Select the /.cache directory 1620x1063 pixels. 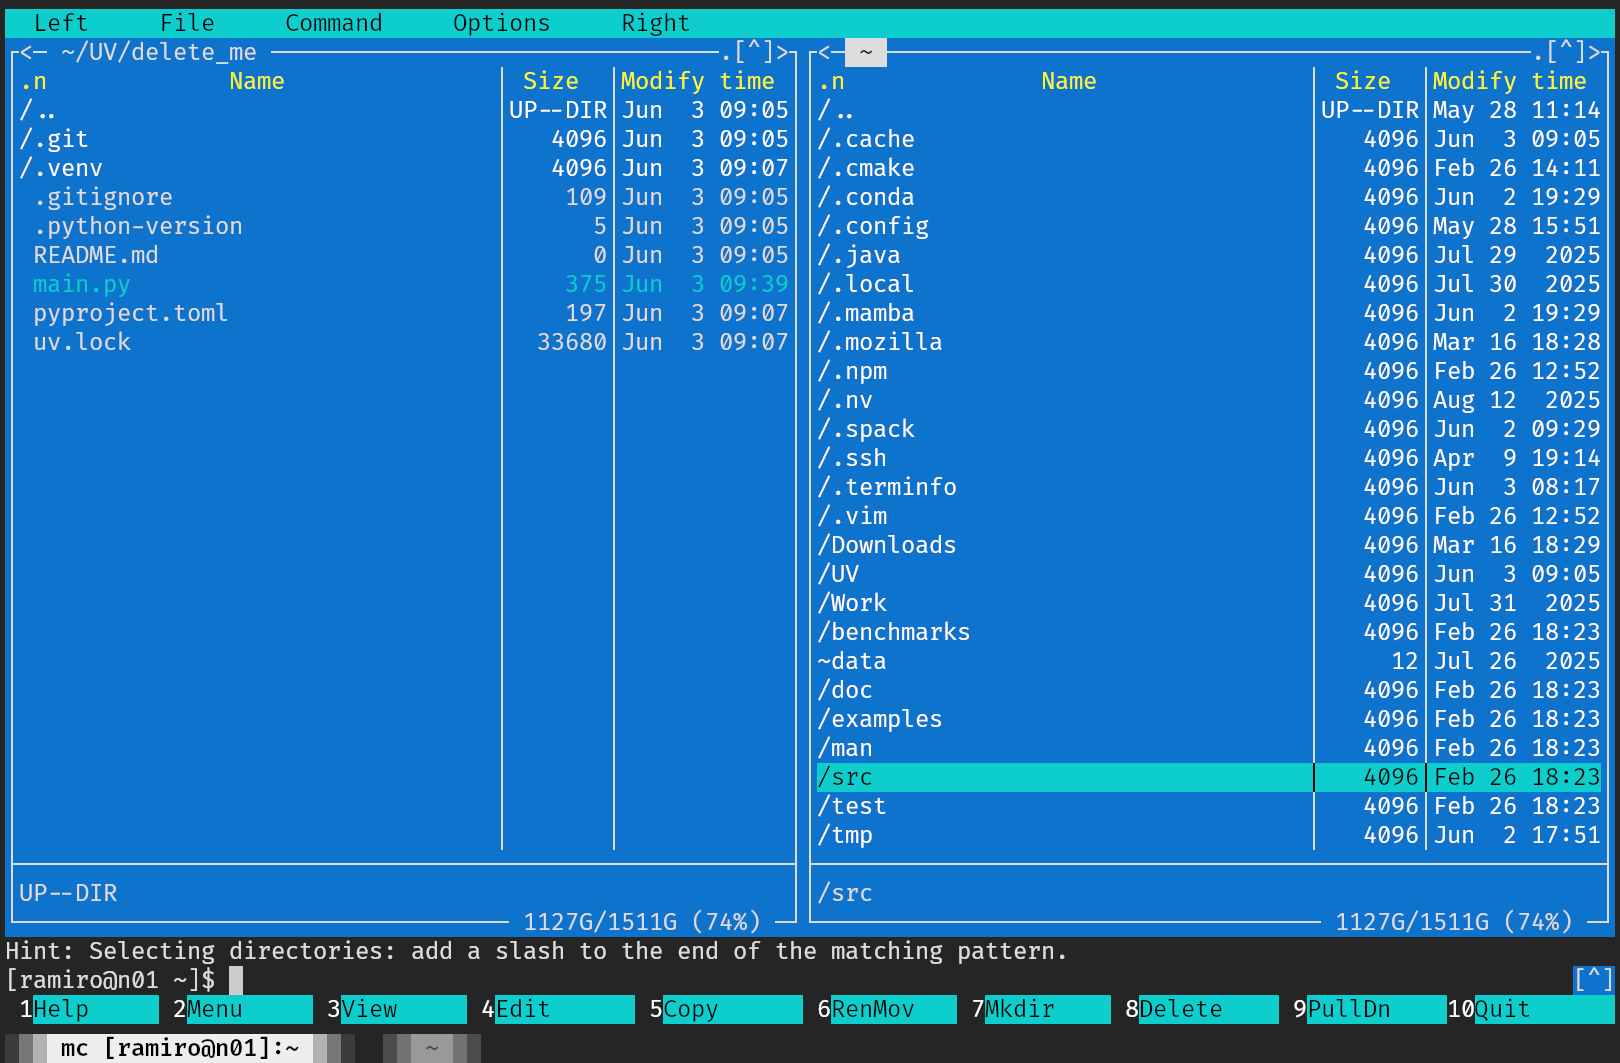(x=1209, y=139)
